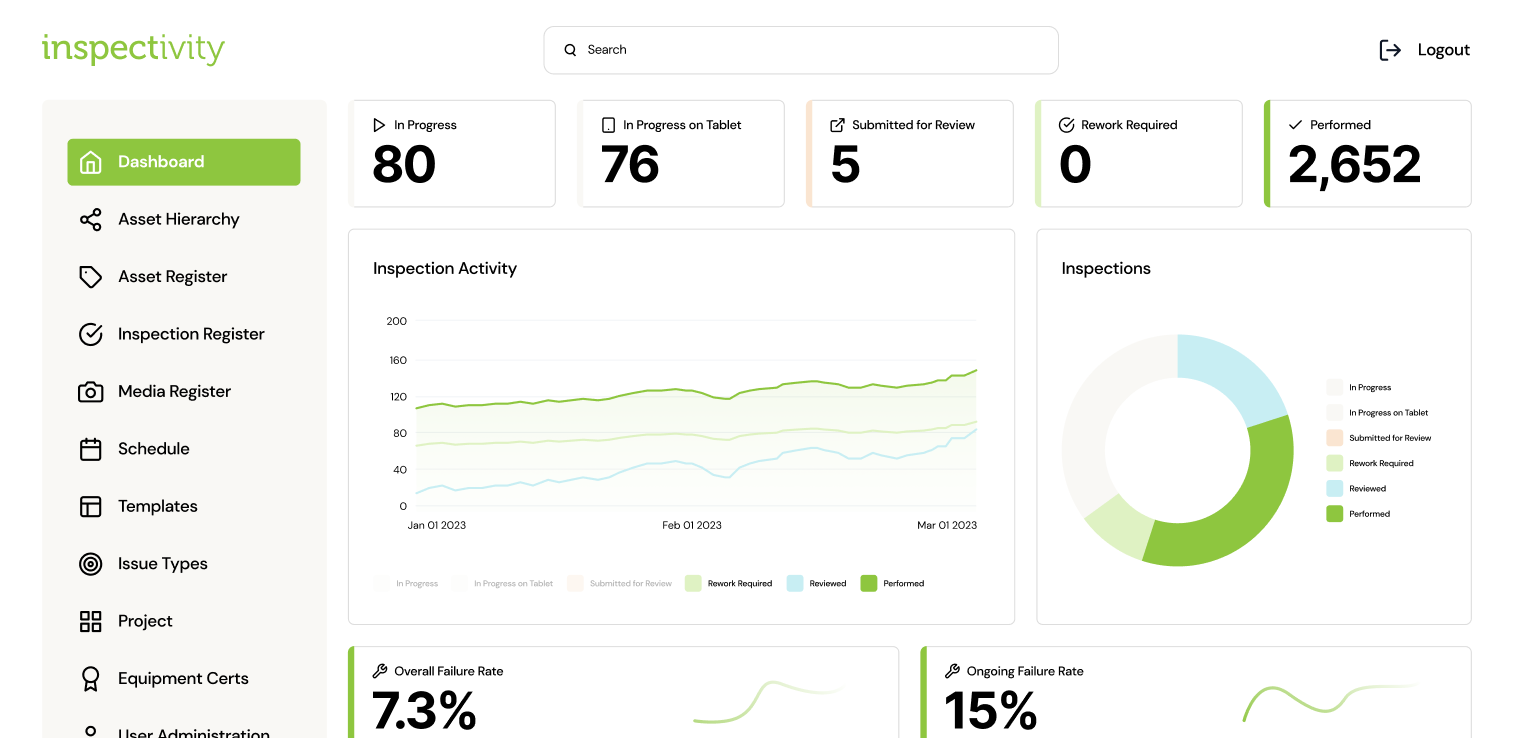Toggle Performed series in activity chart legend
The height and width of the screenshot is (738, 1514).
point(892,583)
